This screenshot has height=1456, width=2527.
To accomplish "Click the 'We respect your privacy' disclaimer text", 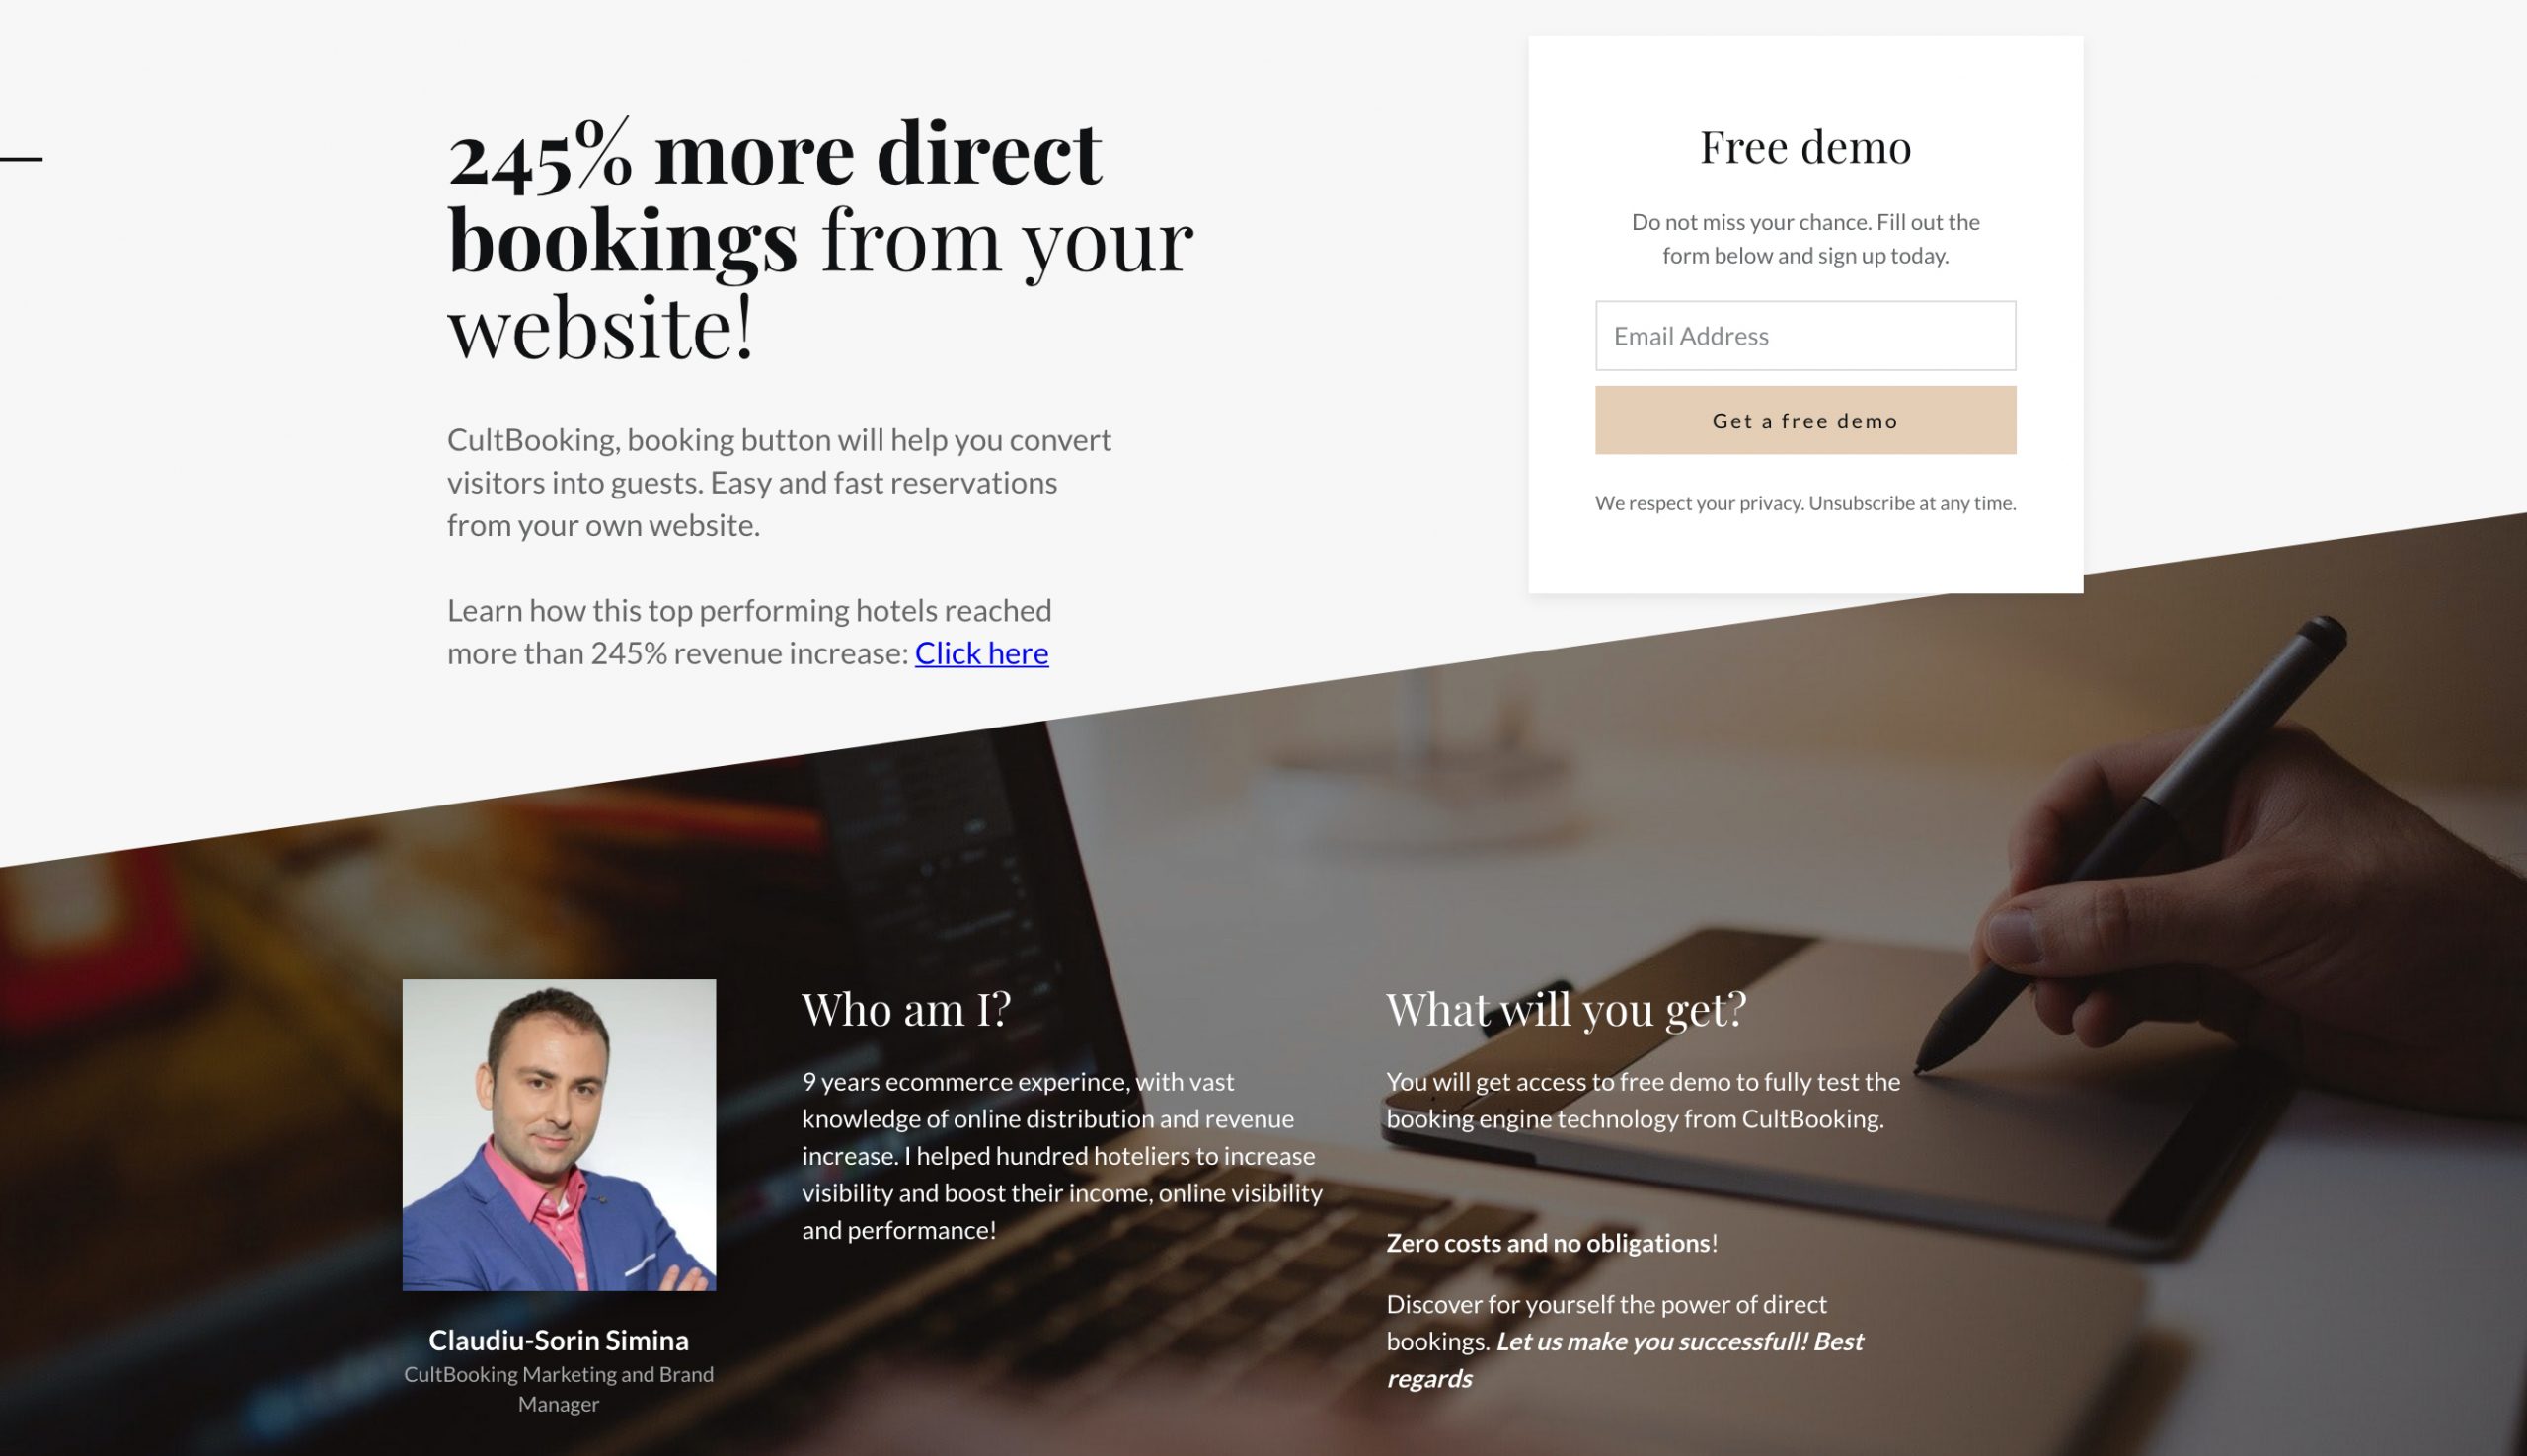I will (1805, 501).
